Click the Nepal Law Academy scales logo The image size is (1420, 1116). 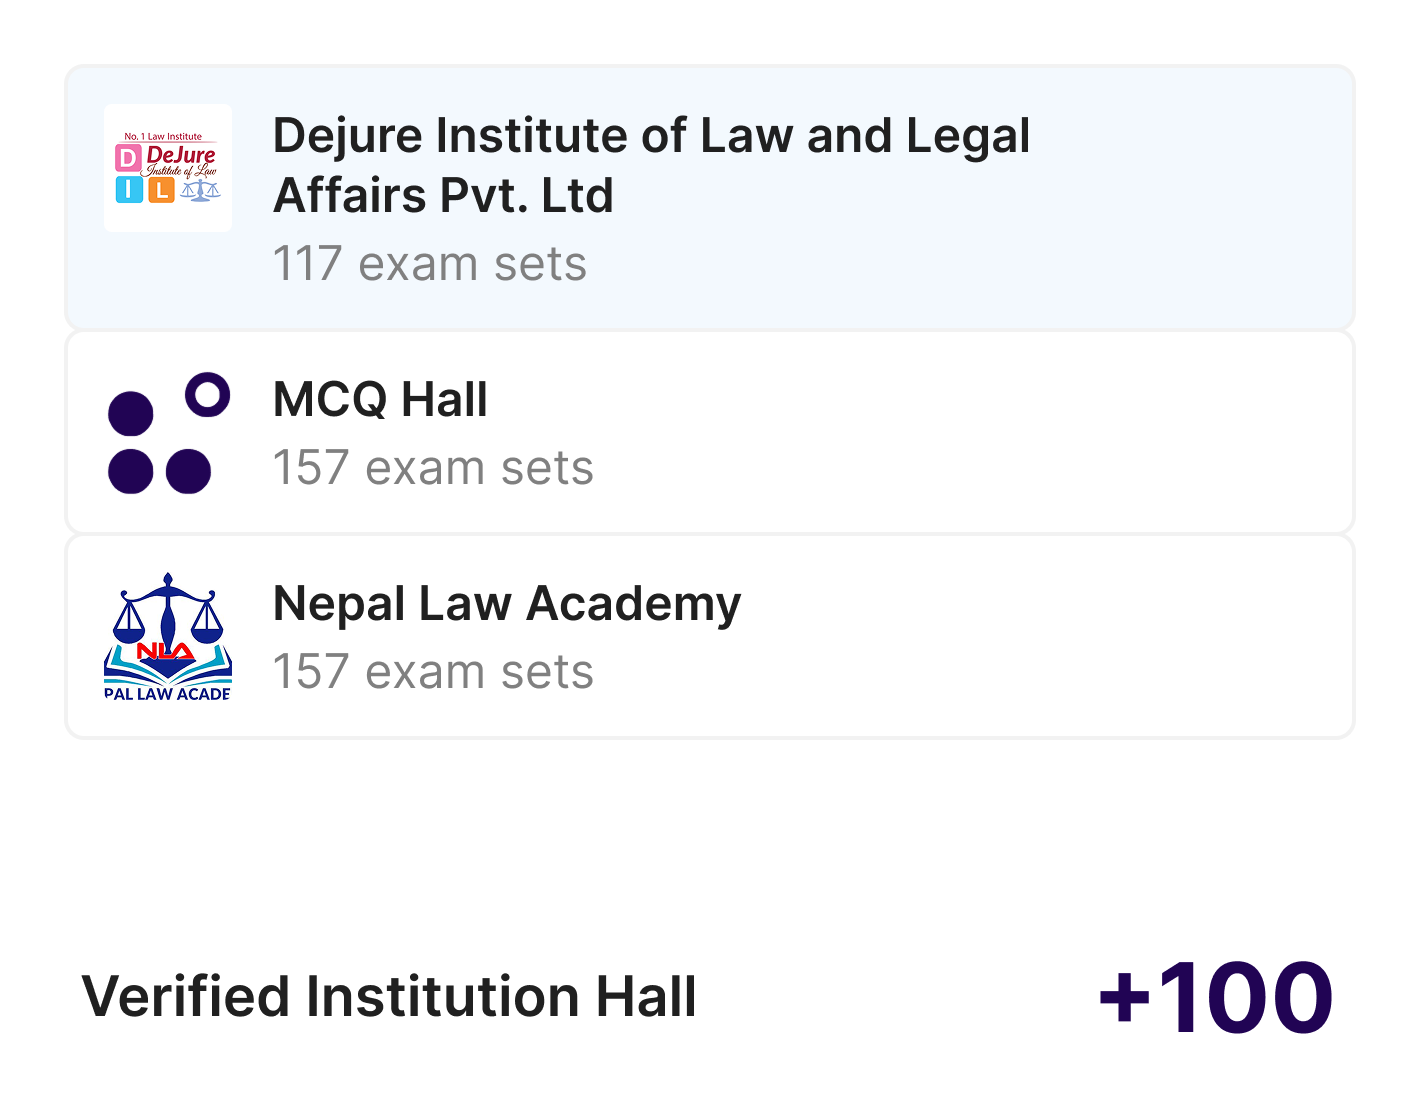168,637
